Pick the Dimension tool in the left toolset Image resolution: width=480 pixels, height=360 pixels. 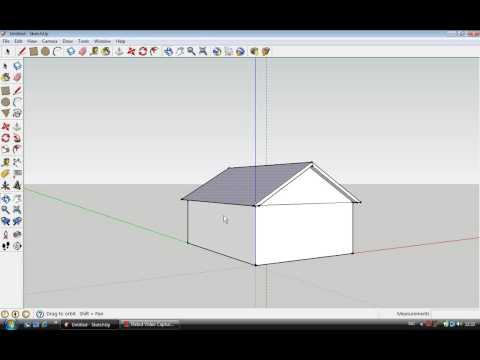[17, 162]
